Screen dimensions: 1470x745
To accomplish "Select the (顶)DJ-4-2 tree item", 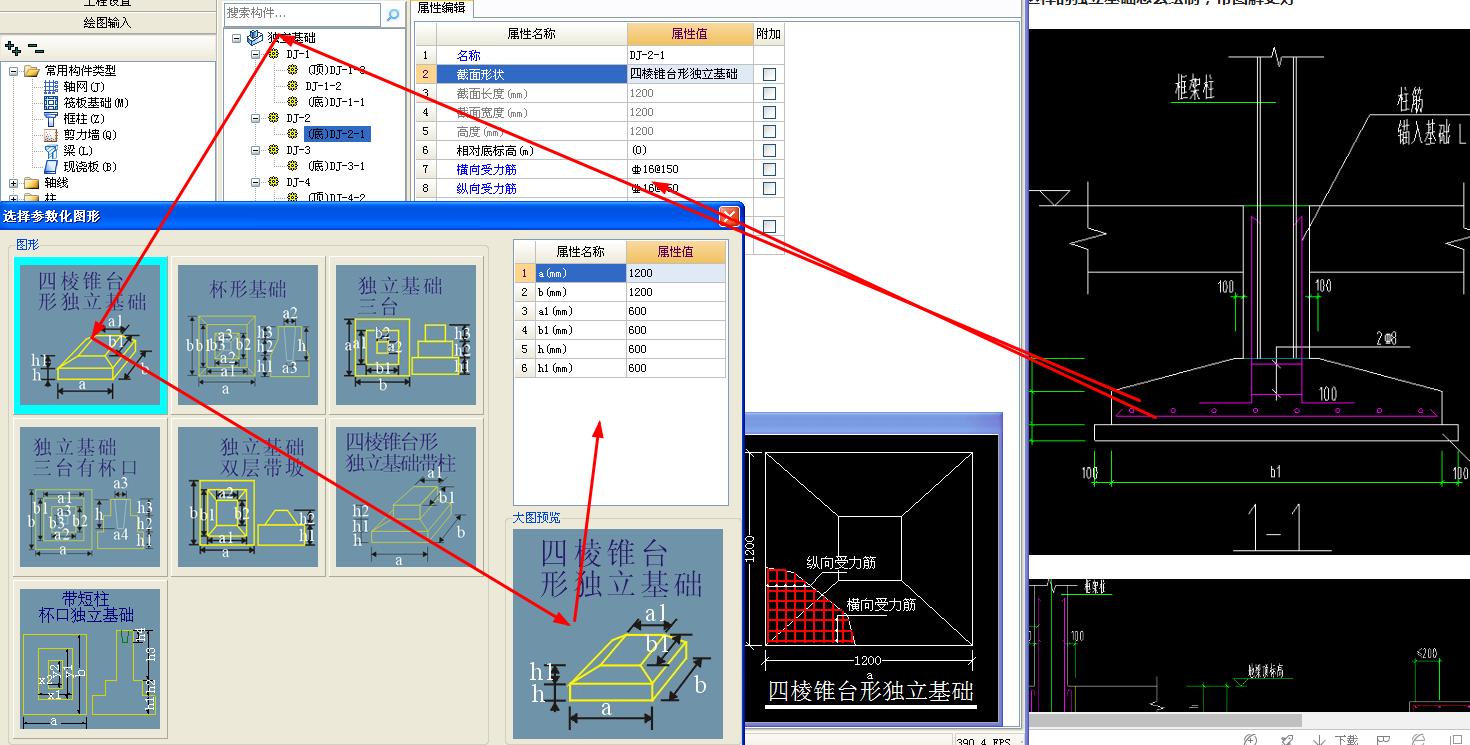I will 336,198.
